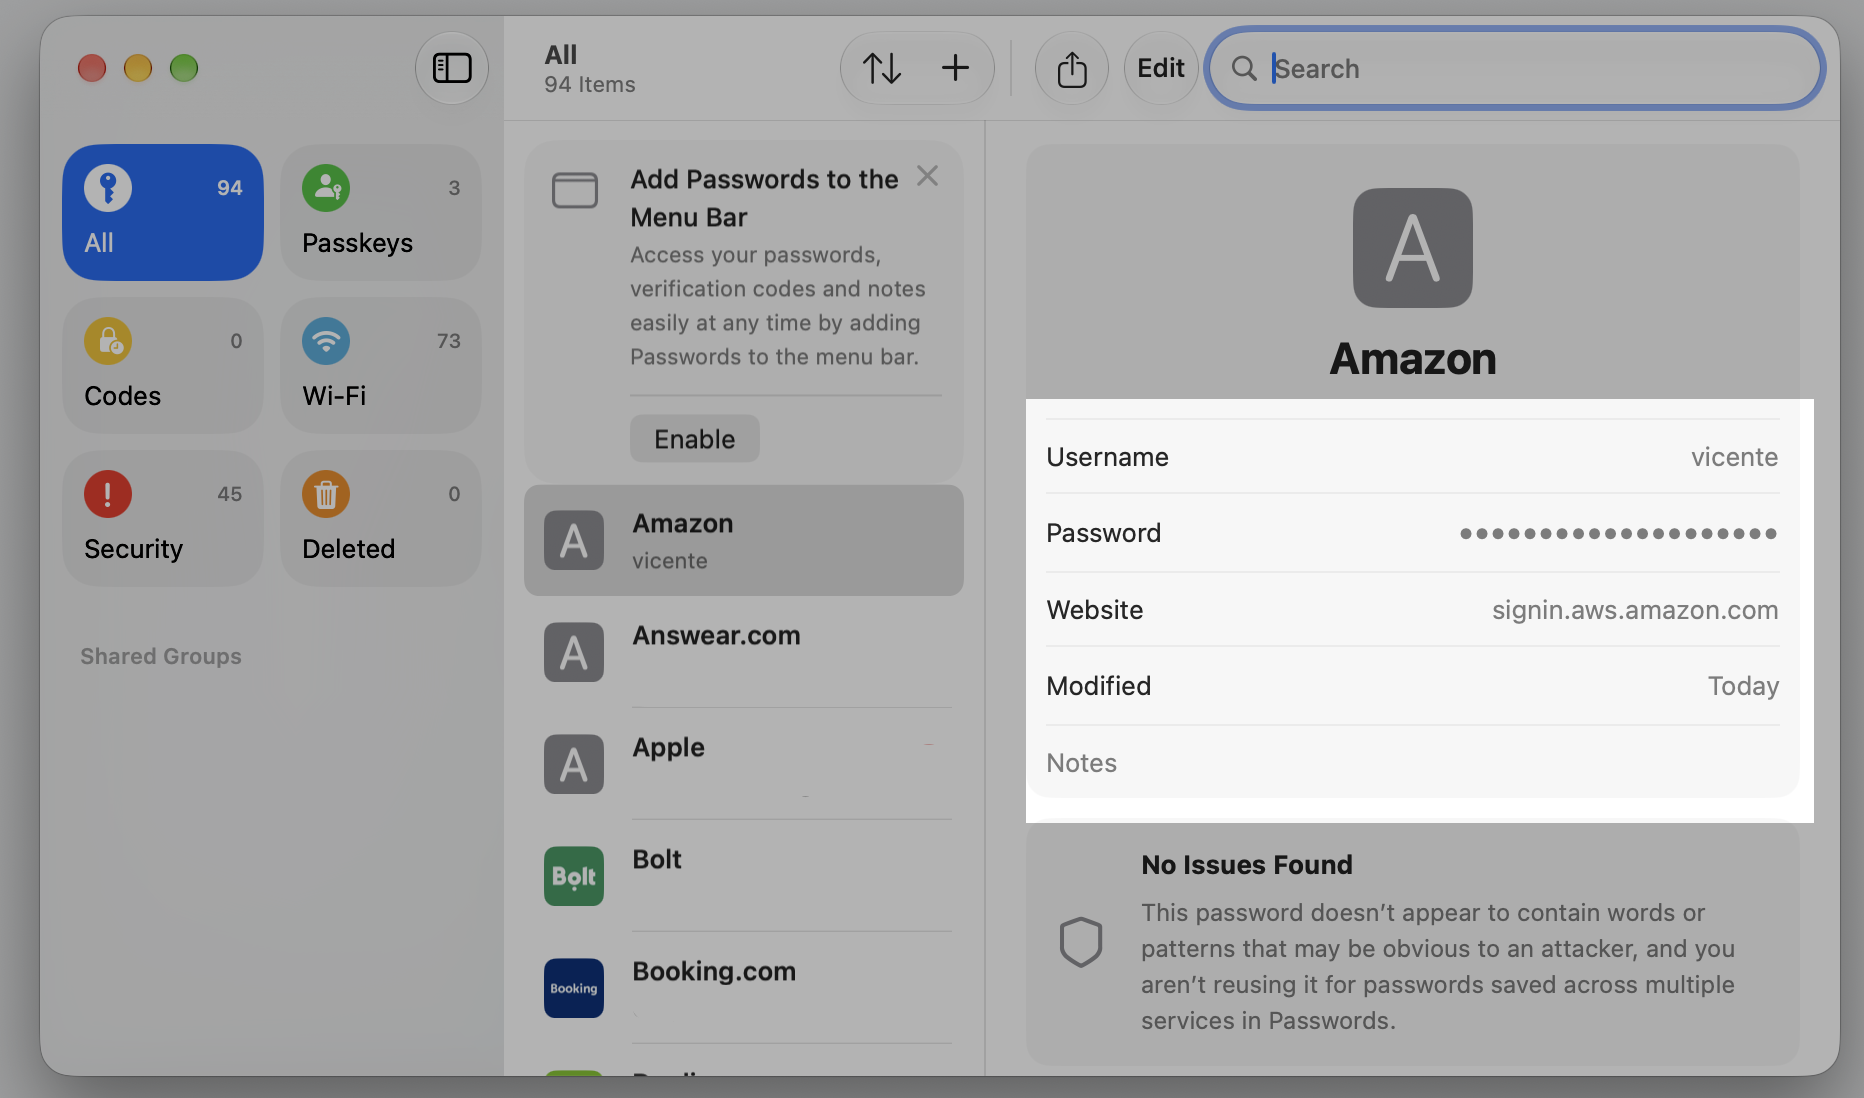Click the blue key icon for All
Screen dimensions: 1864x1098
click(x=108, y=188)
